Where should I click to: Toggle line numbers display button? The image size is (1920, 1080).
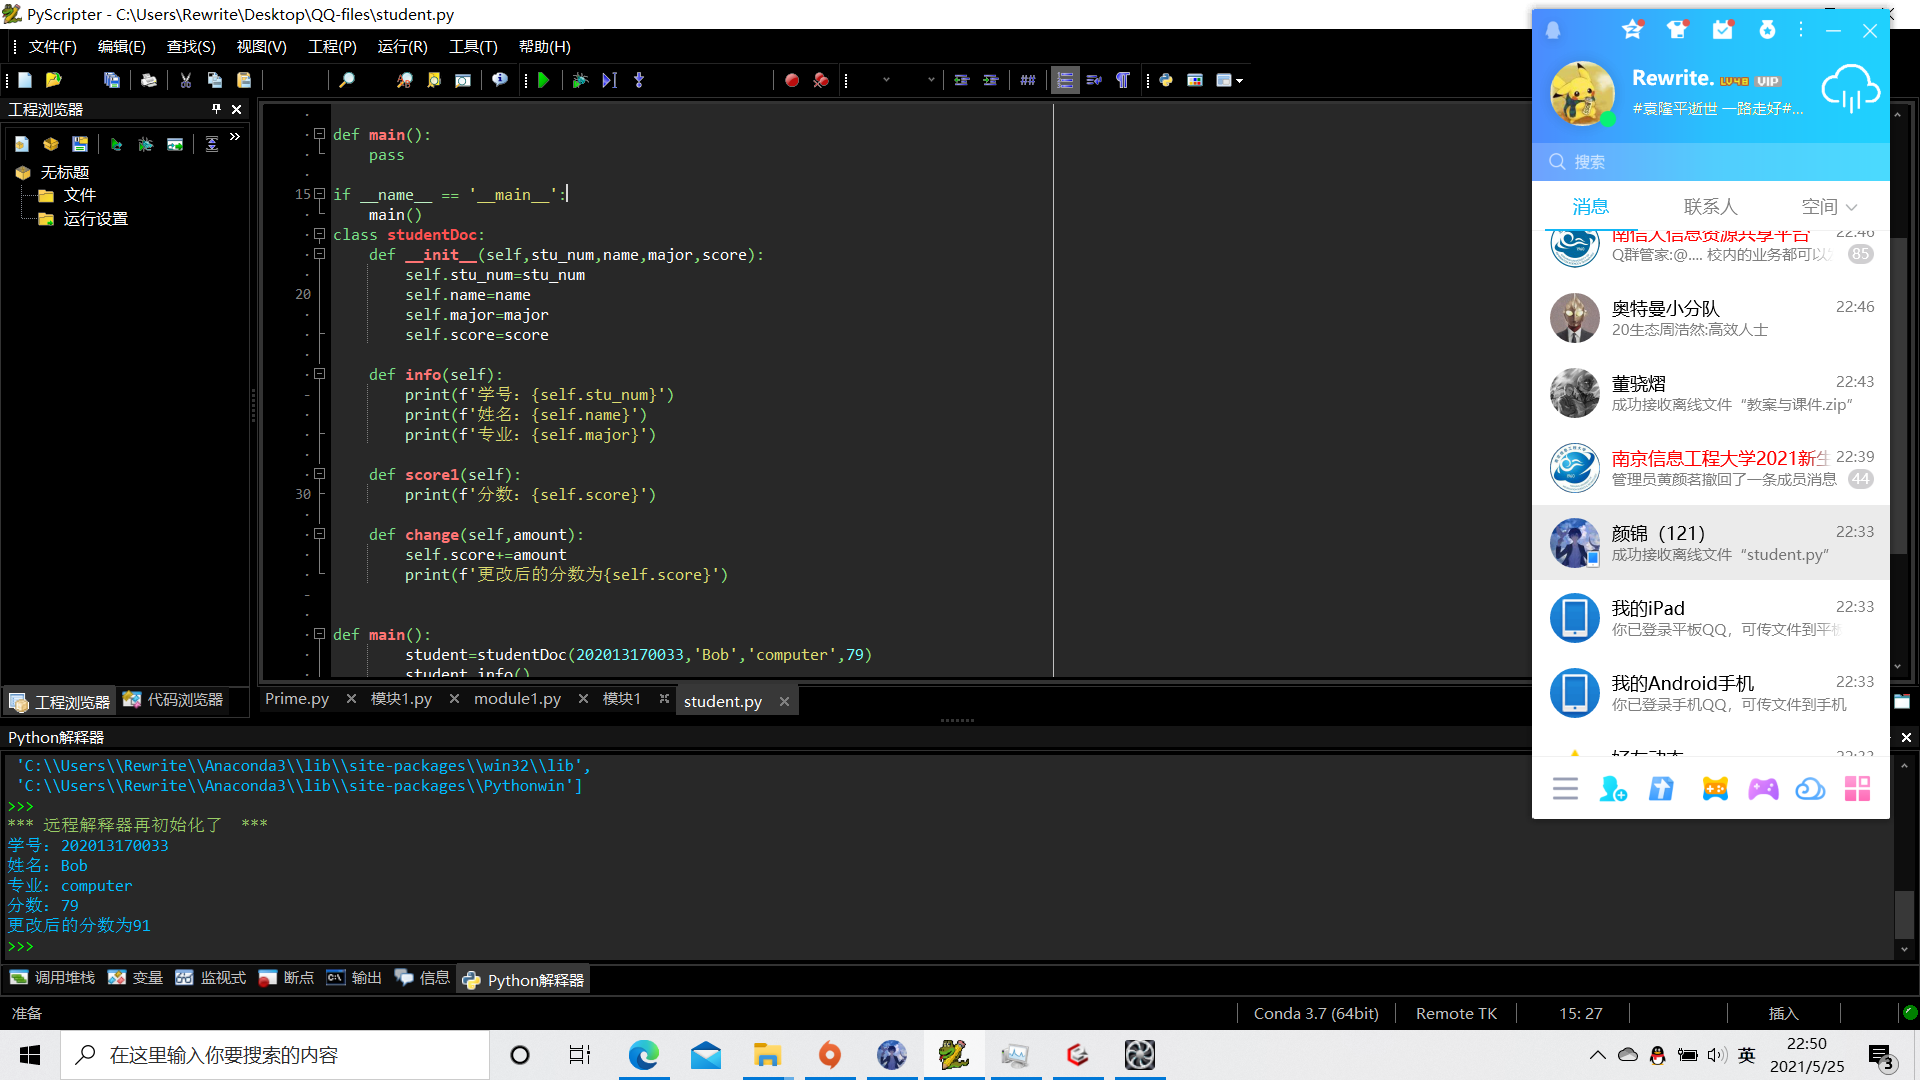pos(1065,80)
